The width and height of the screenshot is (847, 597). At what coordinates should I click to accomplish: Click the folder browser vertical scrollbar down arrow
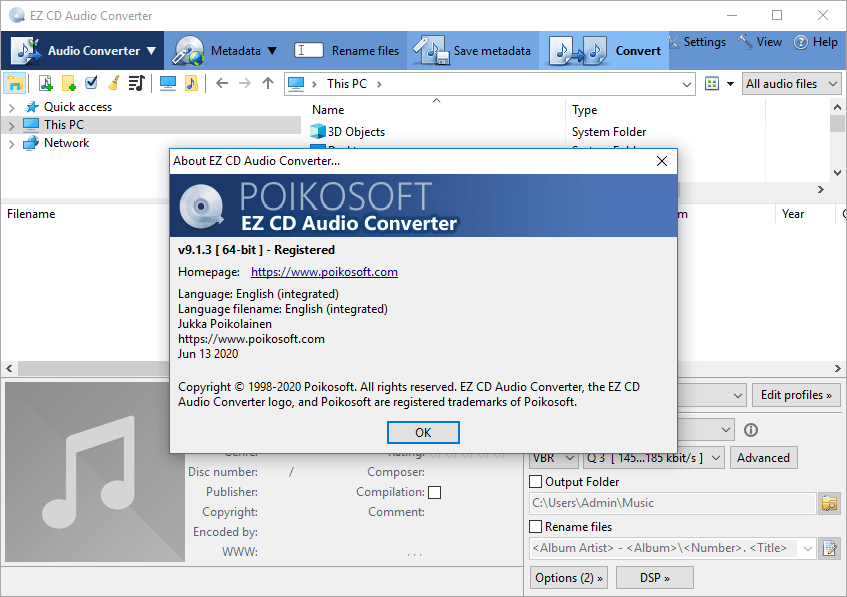pyautogui.click(x=837, y=173)
